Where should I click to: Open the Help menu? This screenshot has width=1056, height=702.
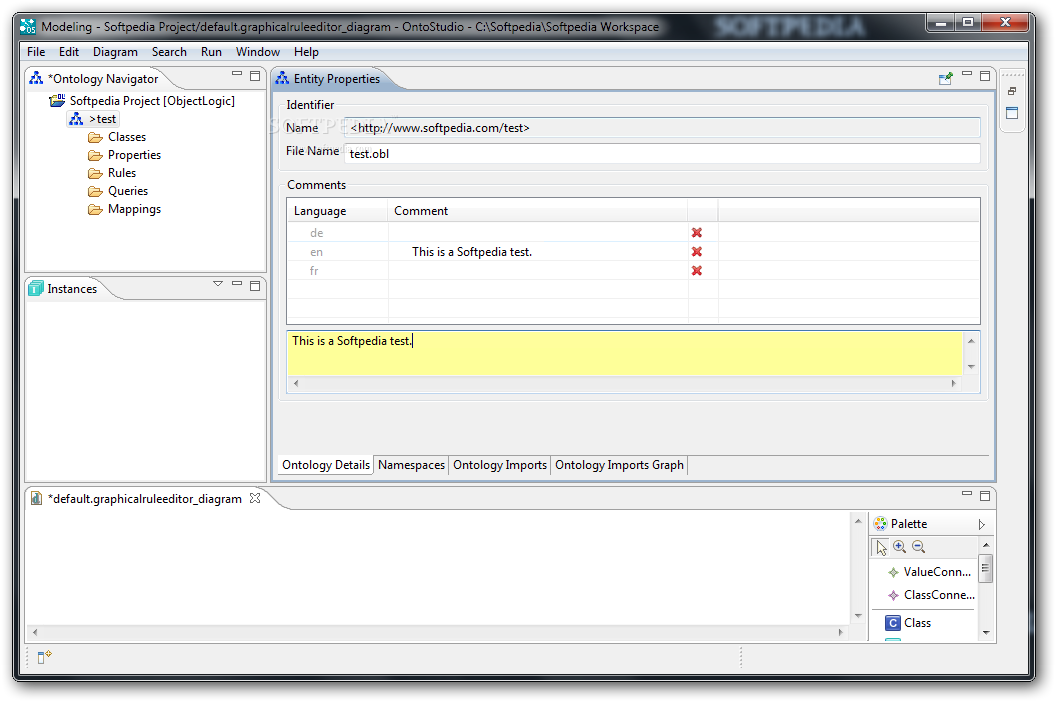click(x=306, y=52)
